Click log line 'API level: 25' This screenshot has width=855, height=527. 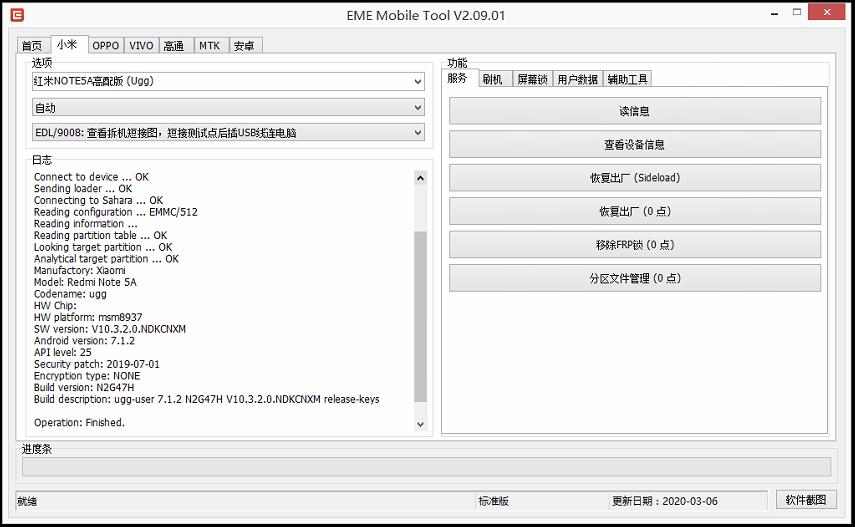63,352
